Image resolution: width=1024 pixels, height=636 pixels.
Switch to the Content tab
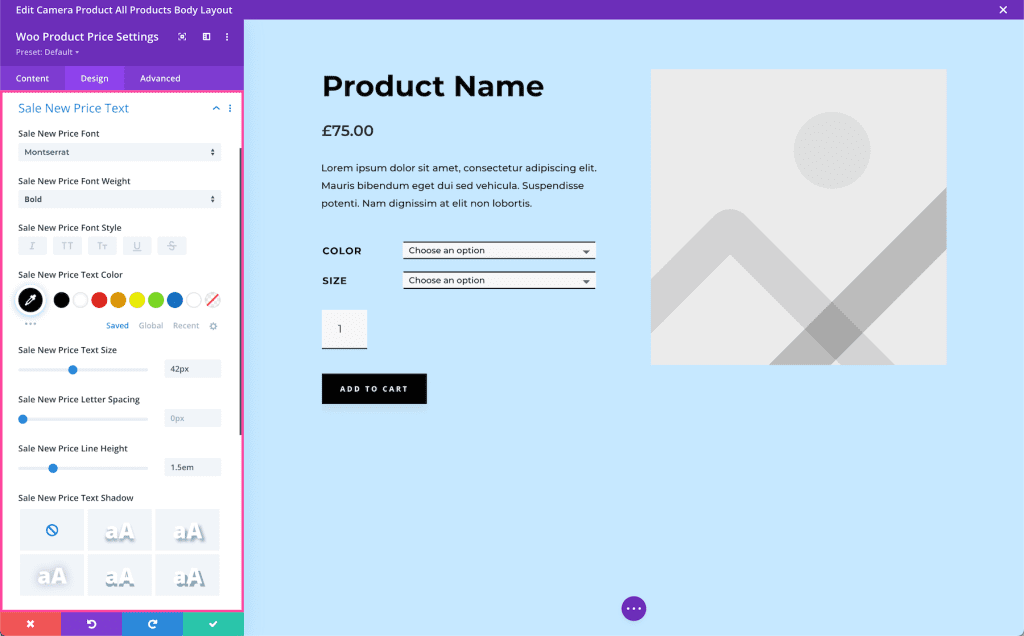32,77
